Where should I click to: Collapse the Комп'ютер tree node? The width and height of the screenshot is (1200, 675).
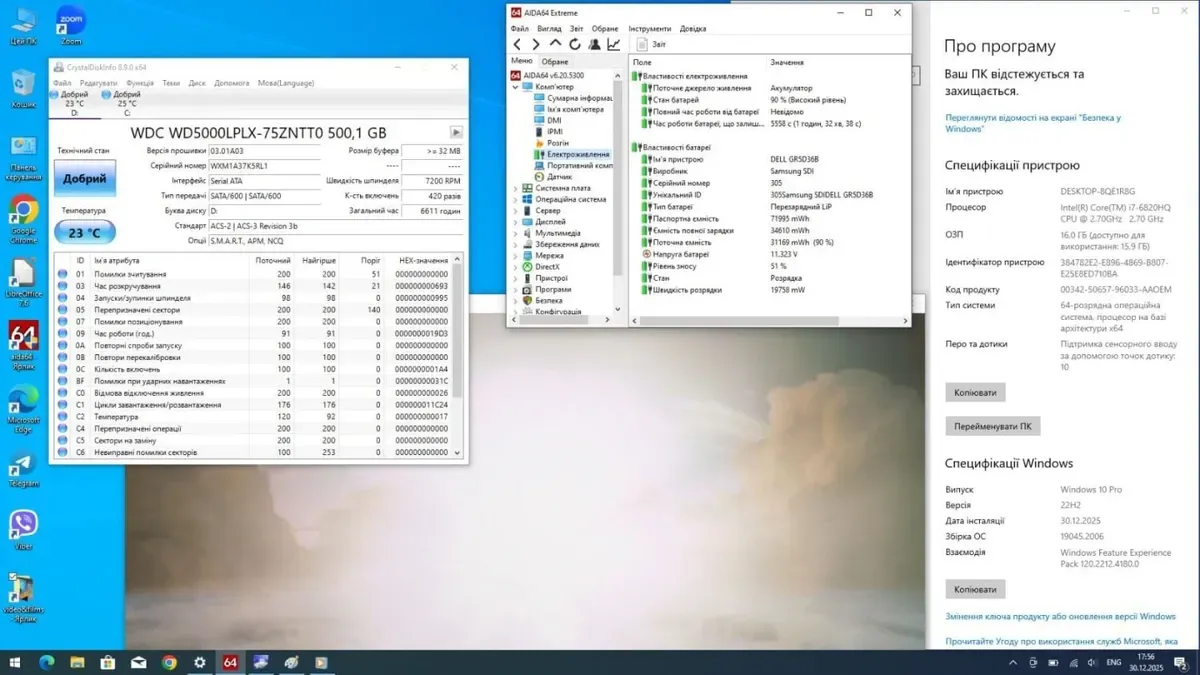coord(516,87)
